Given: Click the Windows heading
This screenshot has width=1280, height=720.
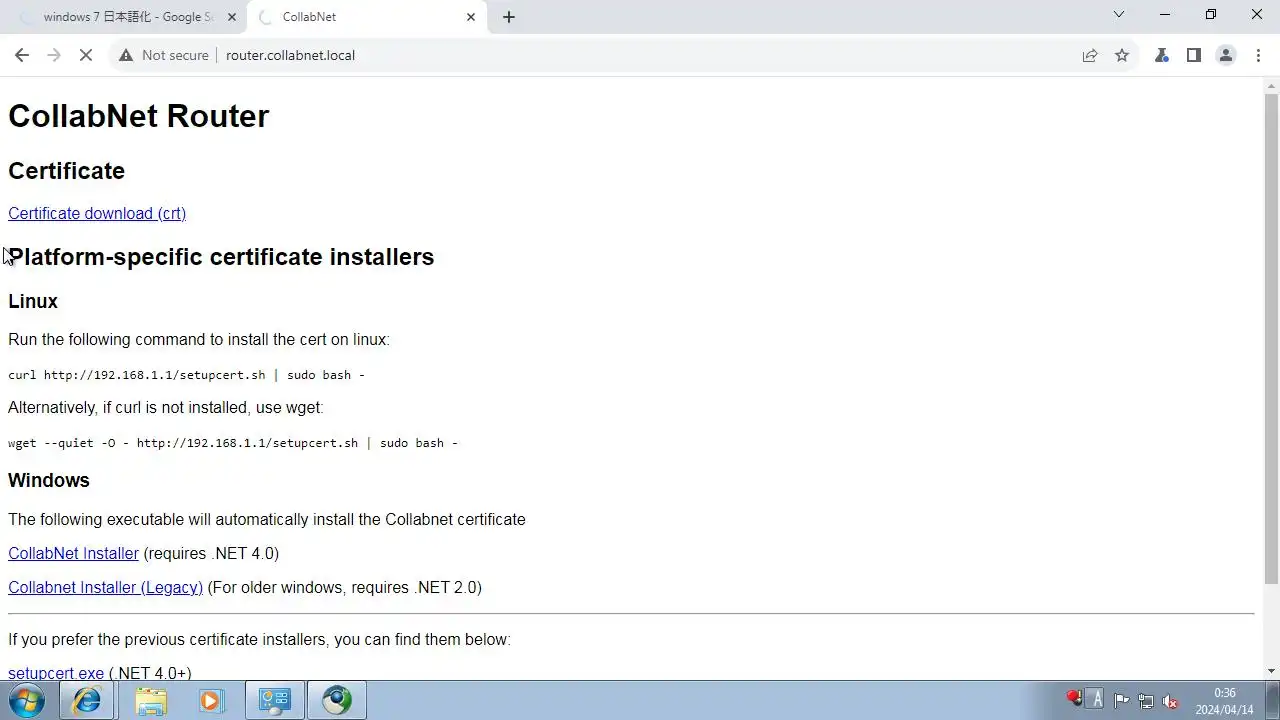Looking at the screenshot, I should 49,480.
